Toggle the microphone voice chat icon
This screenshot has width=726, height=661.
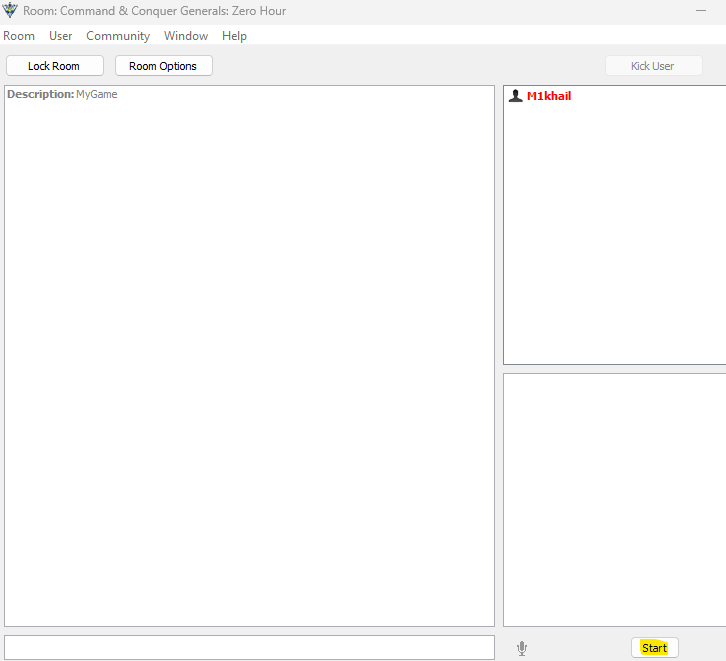click(x=521, y=648)
